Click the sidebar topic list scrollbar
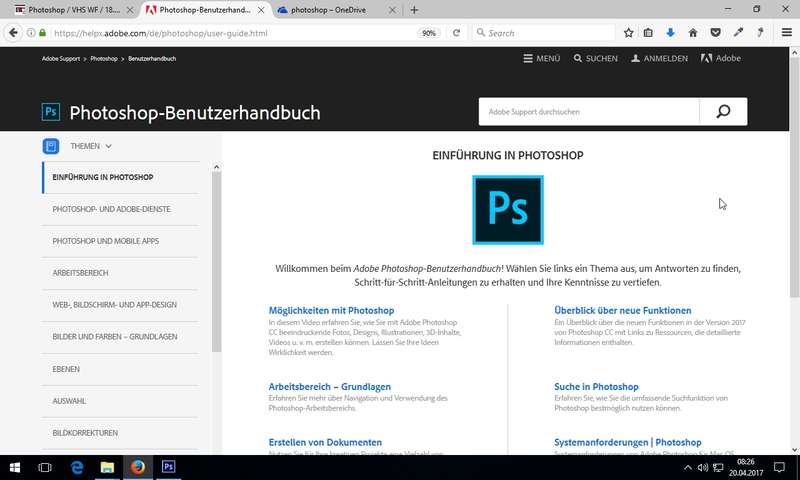This screenshot has height=480, width=800. click(216, 262)
